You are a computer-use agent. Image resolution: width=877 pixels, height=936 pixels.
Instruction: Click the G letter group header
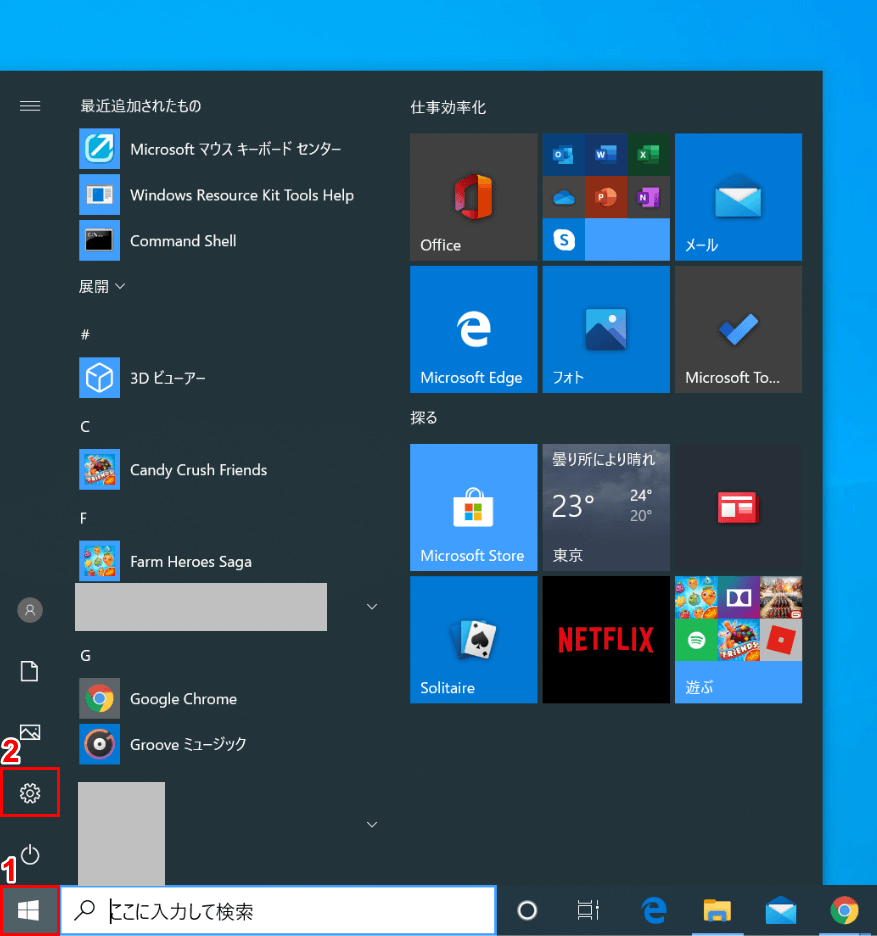(x=85, y=655)
